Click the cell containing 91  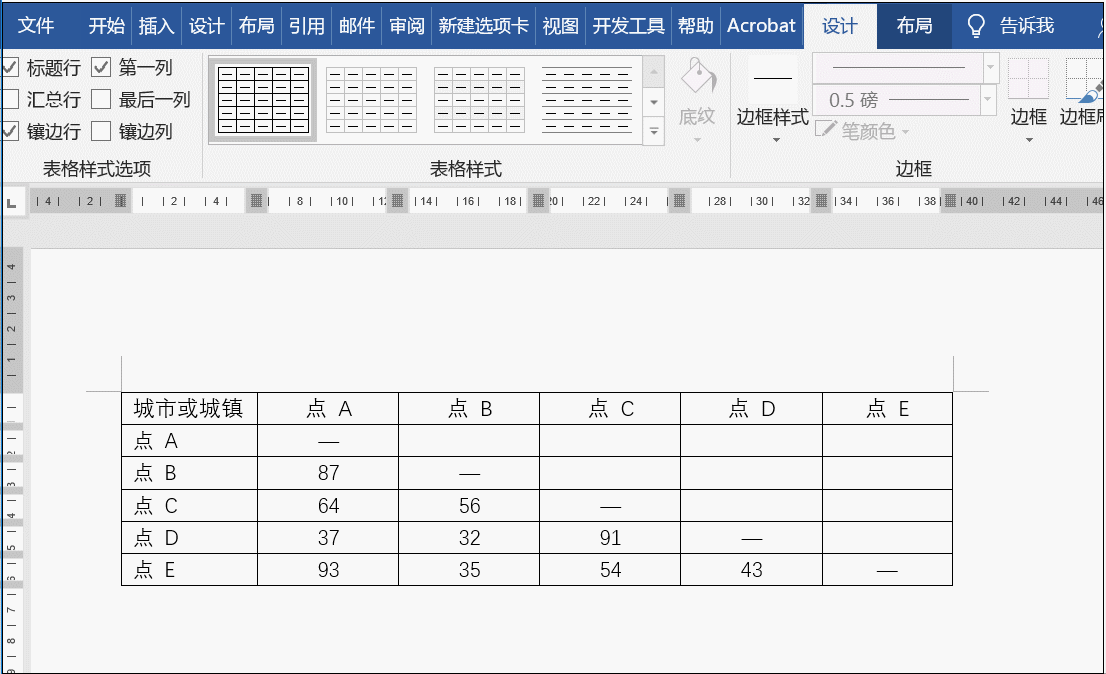click(610, 537)
